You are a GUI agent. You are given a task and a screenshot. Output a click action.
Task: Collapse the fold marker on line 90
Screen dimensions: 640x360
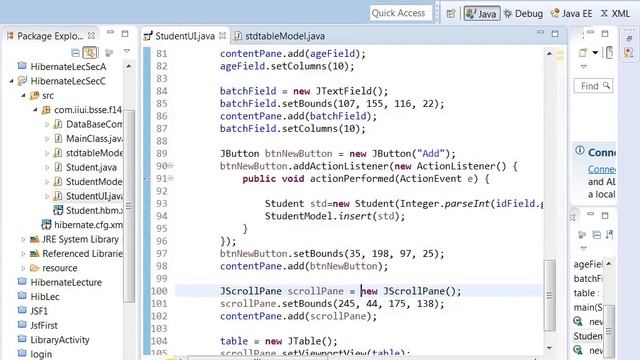[x=171, y=165]
